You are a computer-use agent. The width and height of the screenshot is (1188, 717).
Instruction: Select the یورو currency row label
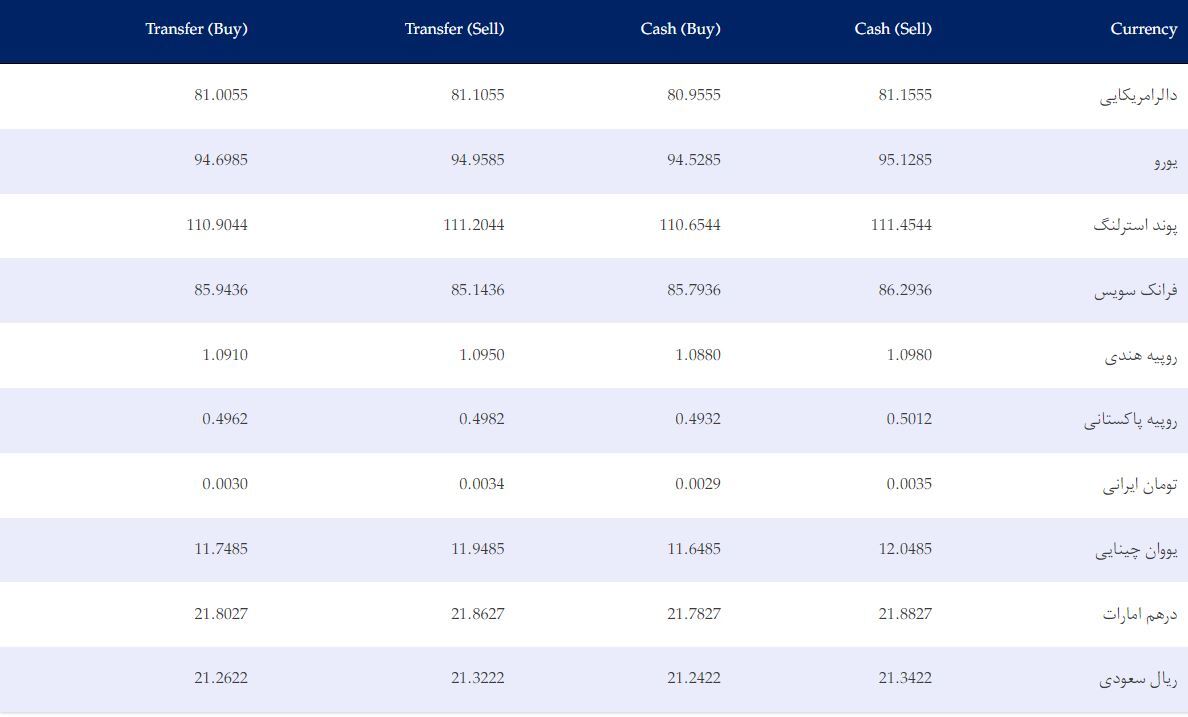coord(1165,161)
